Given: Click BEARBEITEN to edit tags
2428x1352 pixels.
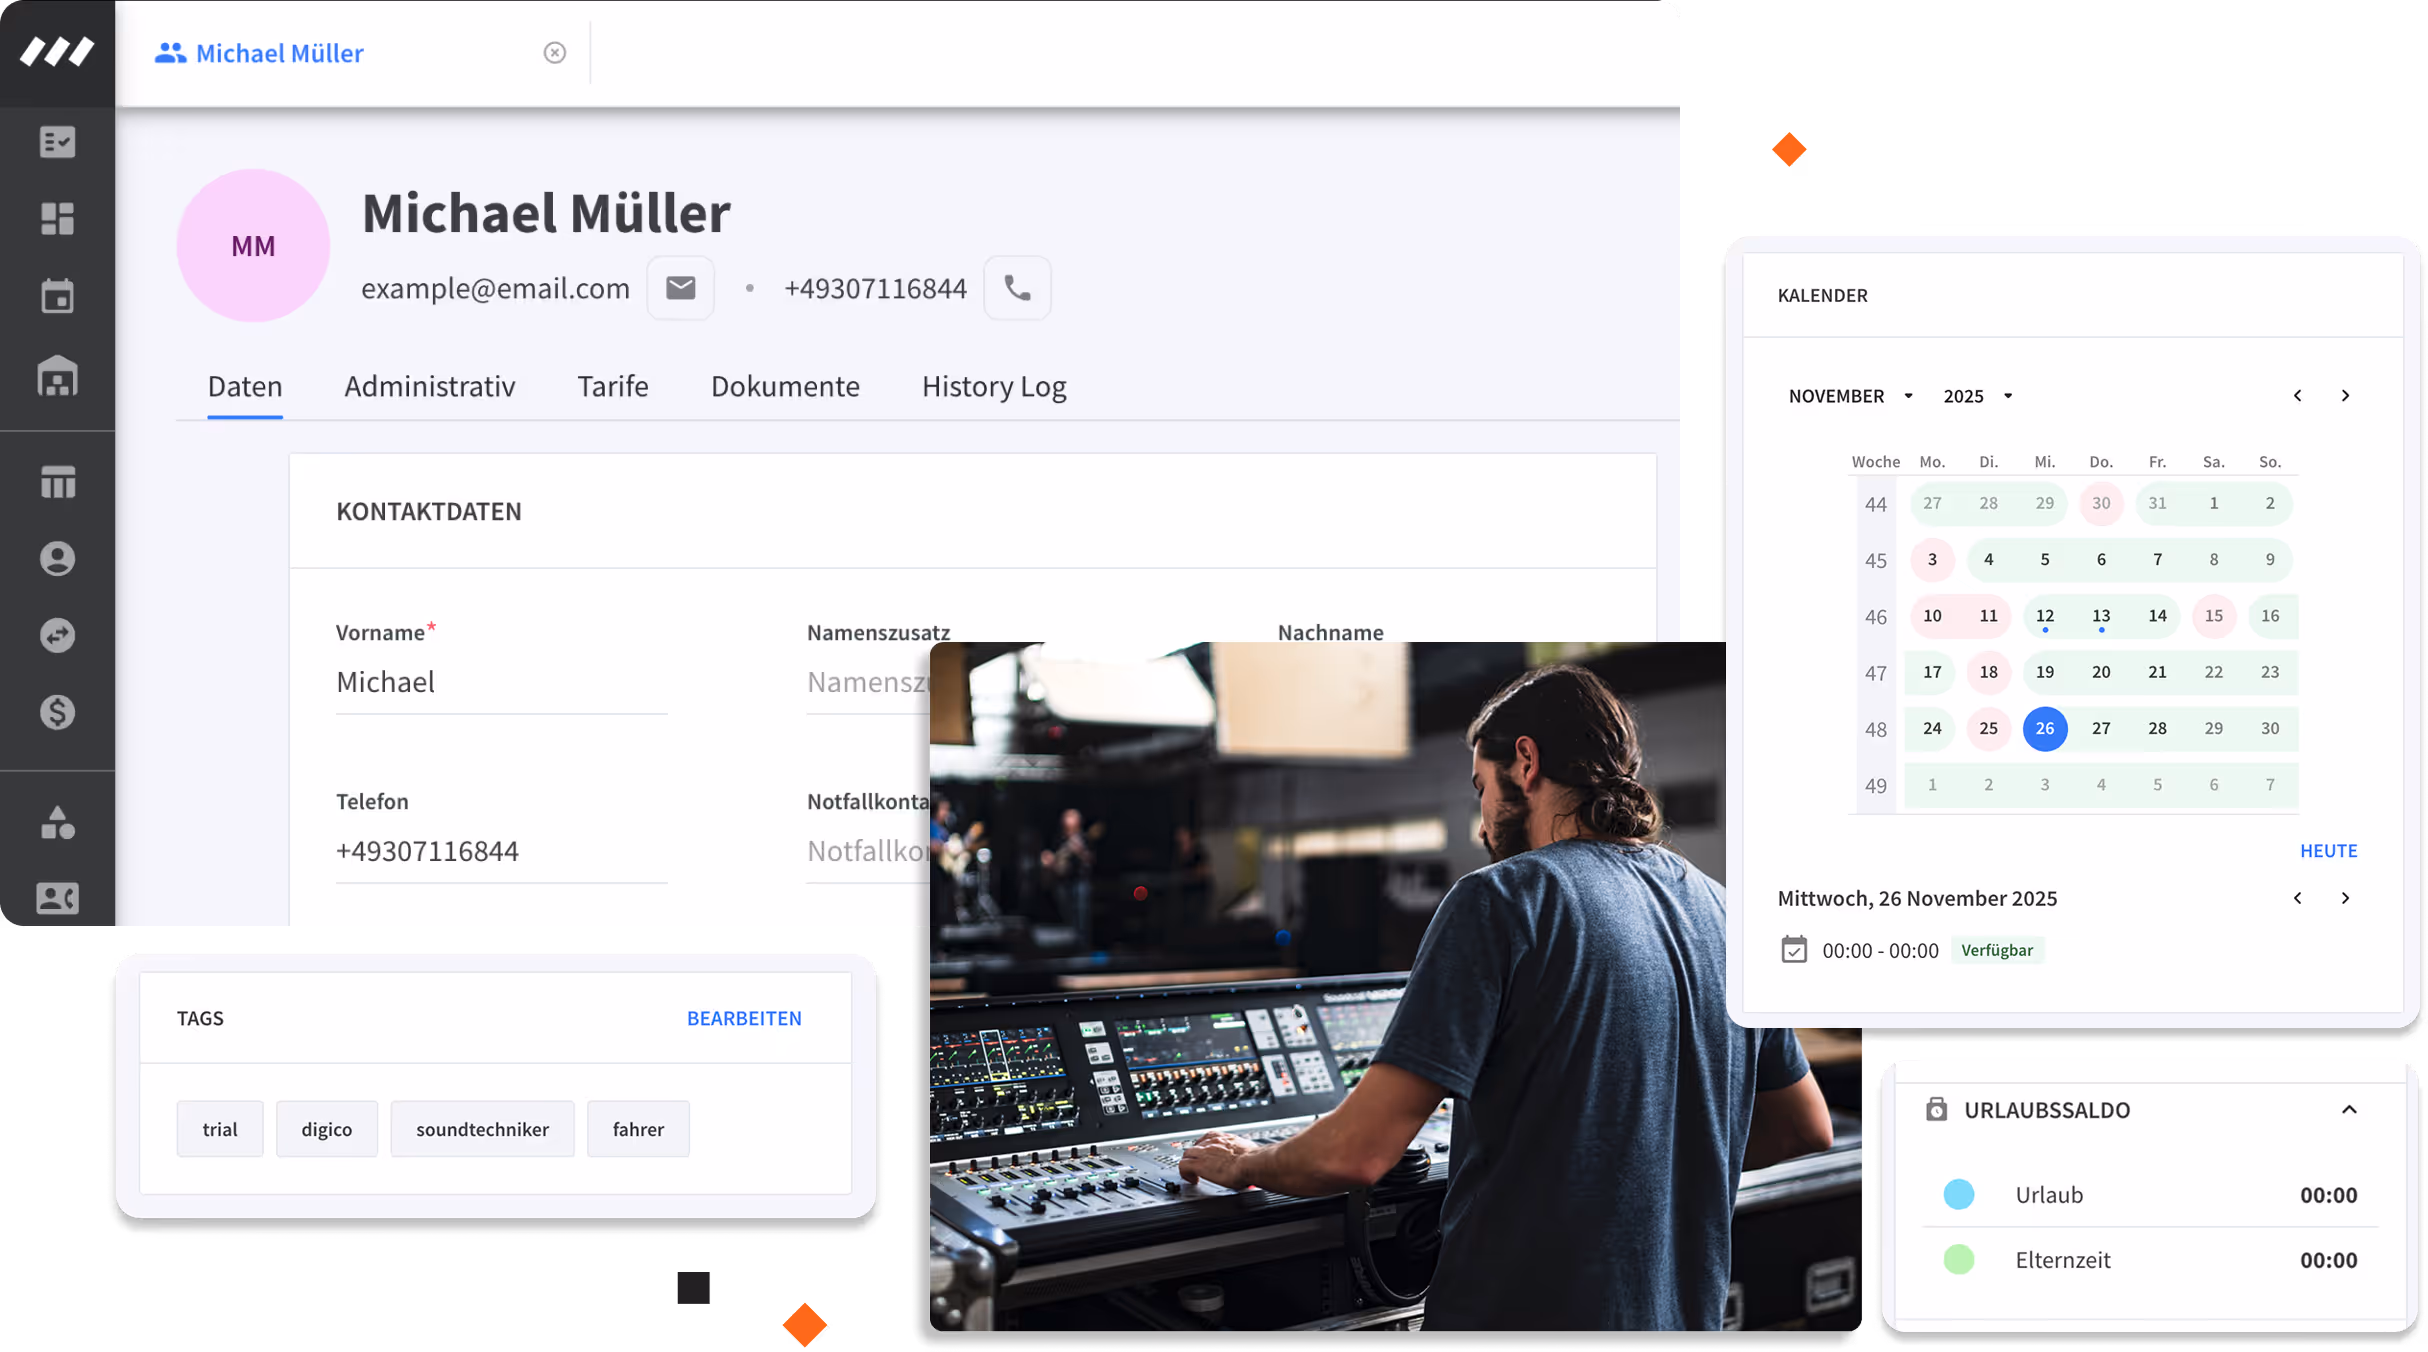Looking at the screenshot, I should [744, 1018].
